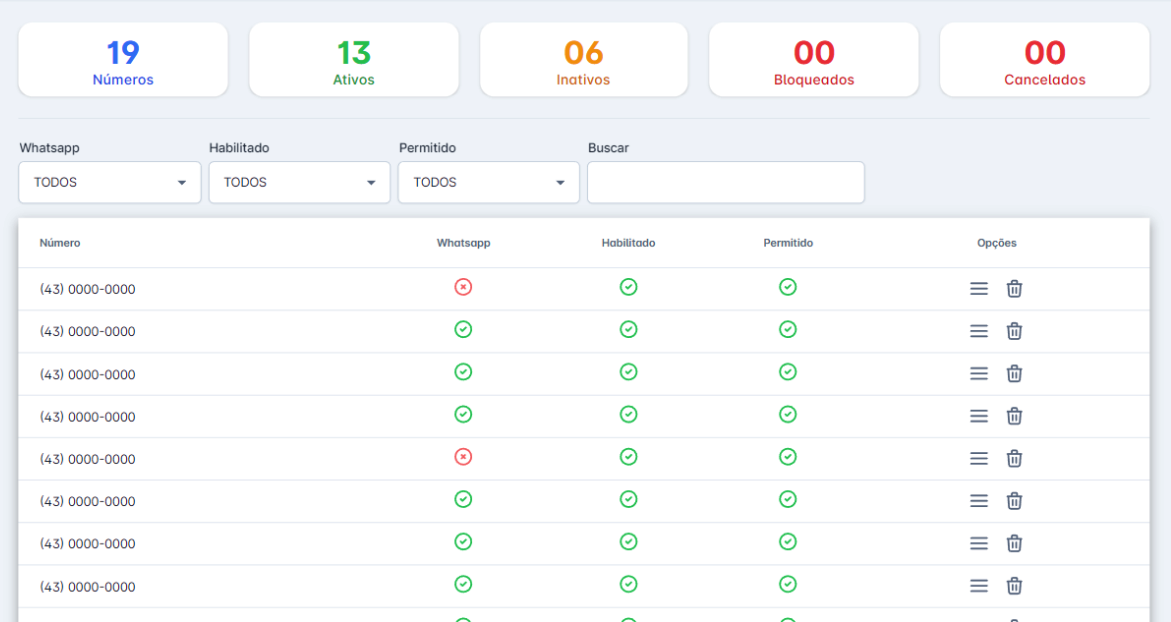Open the options menu icon in the seventh row

pos(979,544)
